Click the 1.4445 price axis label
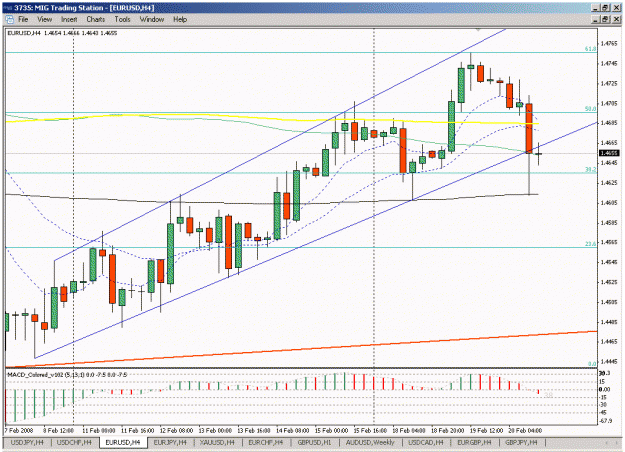 tap(610, 362)
